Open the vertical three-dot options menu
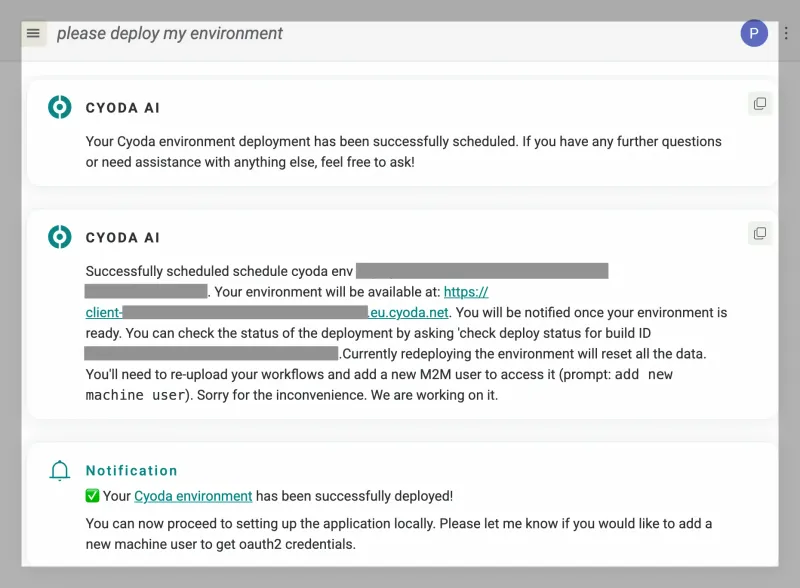The height and width of the screenshot is (588, 800). (x=786, y=34)
